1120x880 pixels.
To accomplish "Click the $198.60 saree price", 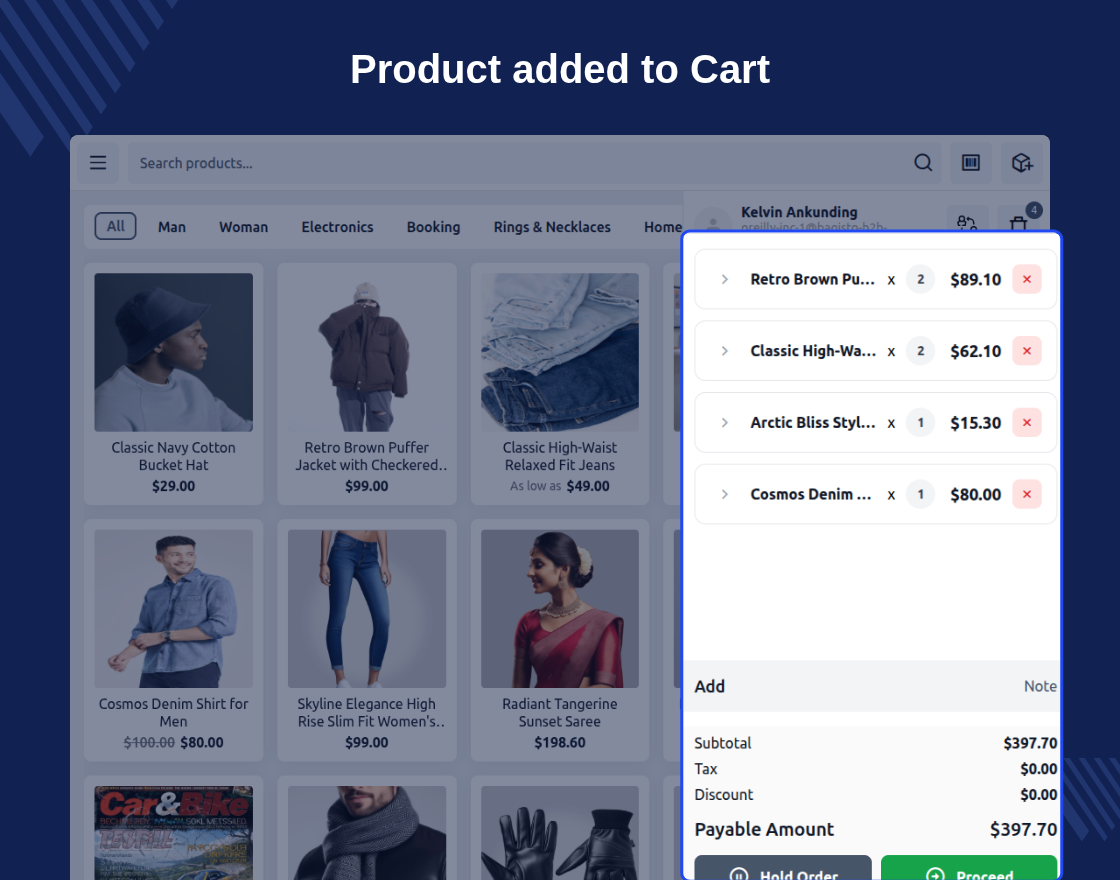I will click(x=560, y=742).
